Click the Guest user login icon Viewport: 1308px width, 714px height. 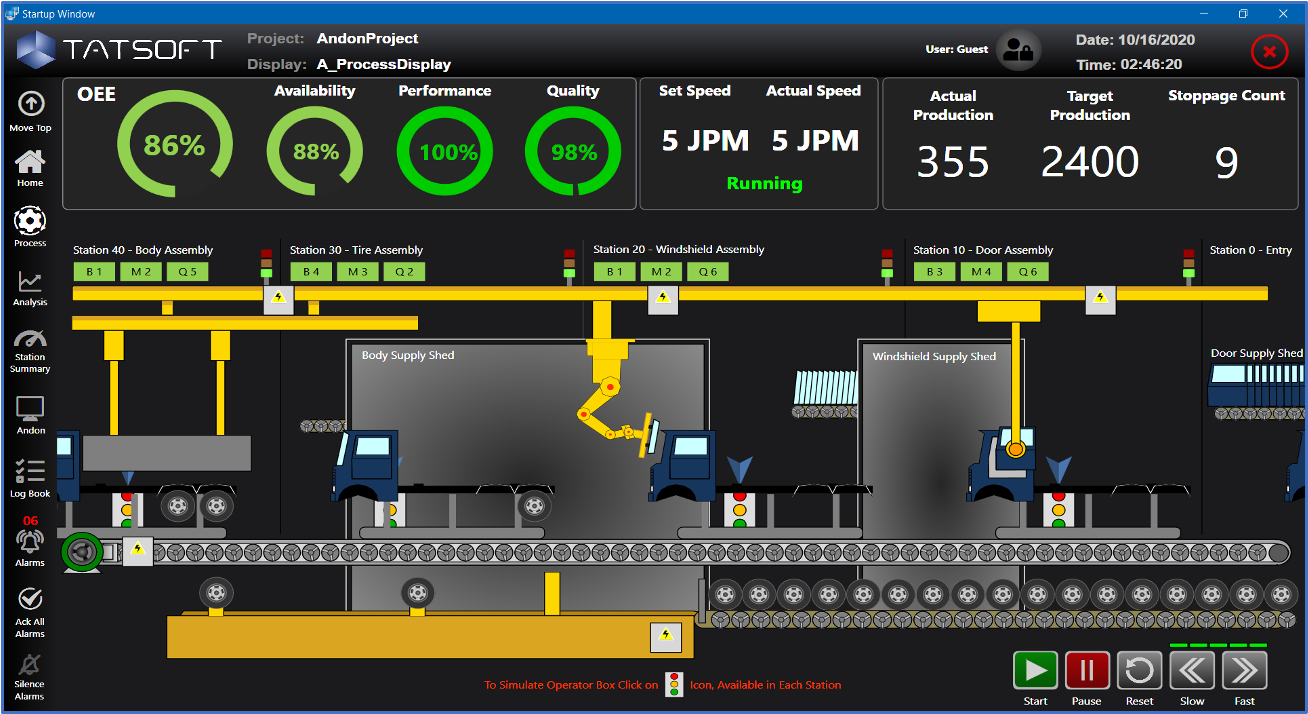1018,49
